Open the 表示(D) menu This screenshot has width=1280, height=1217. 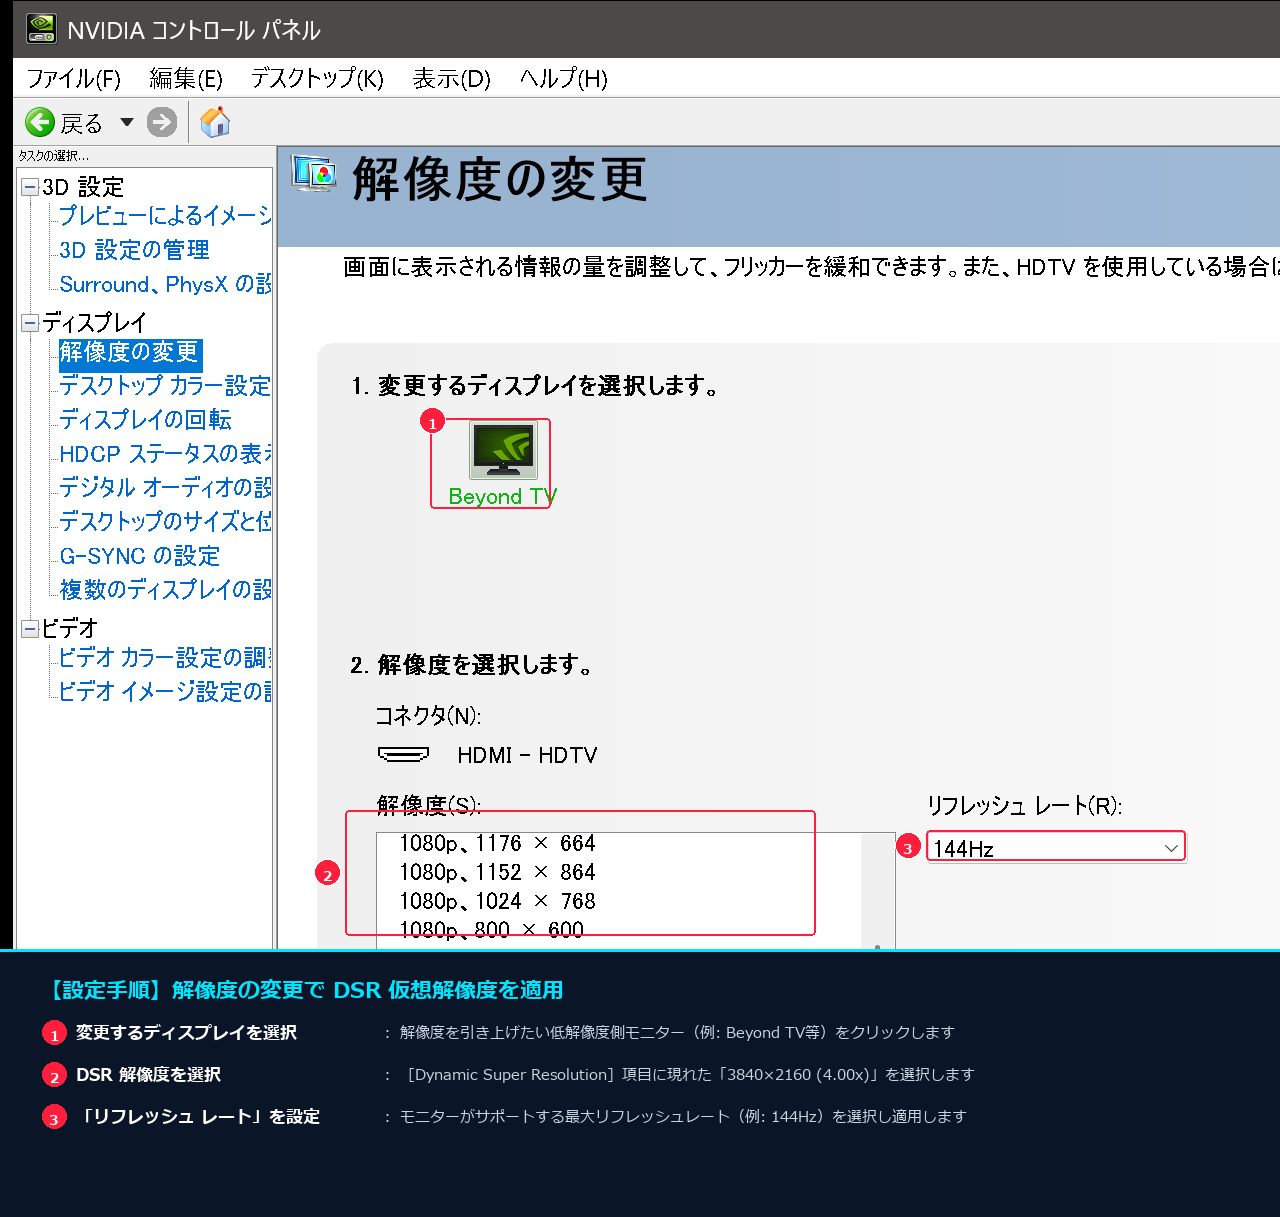click(452, 78)
